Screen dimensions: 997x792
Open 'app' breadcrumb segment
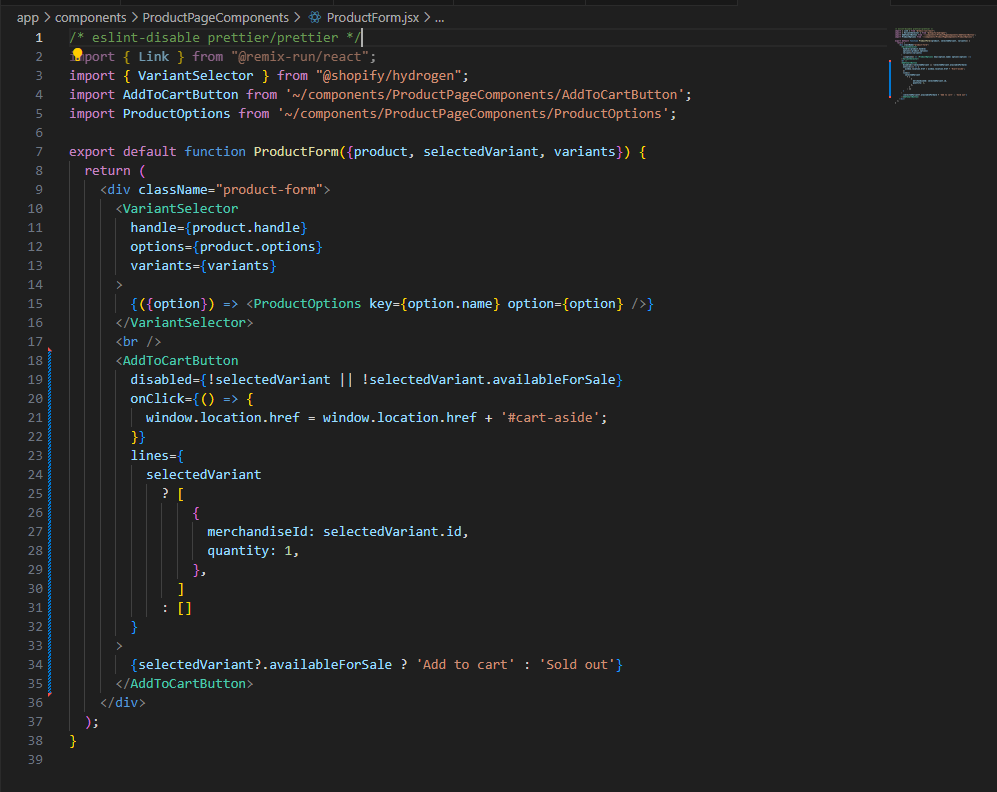27,18
